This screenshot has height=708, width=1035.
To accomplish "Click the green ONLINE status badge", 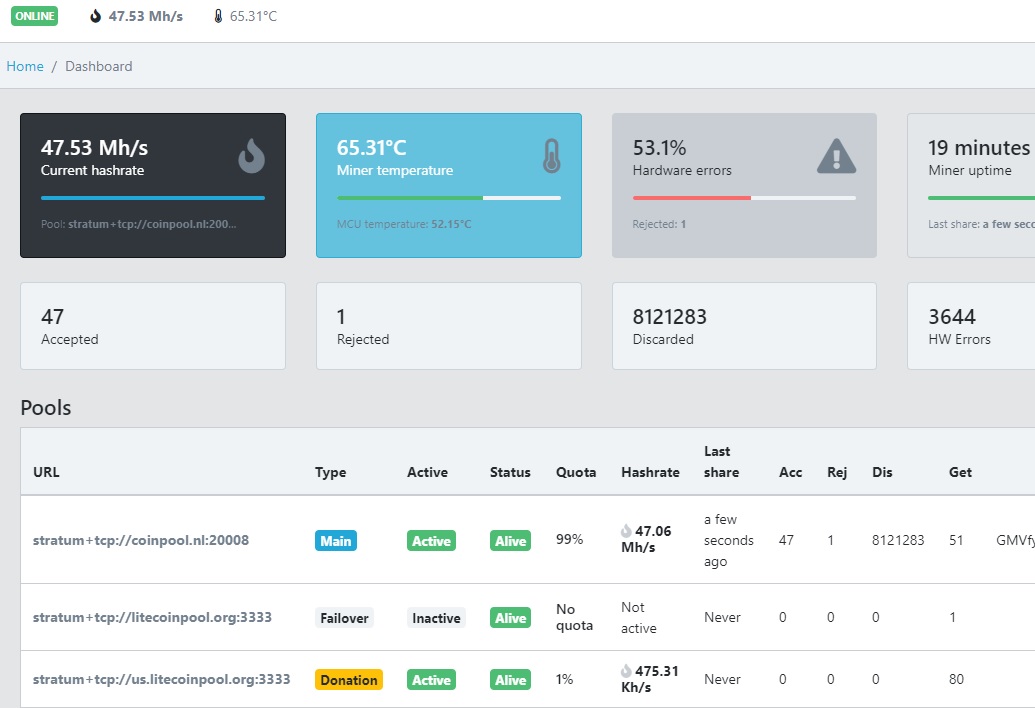I will 34,16.
